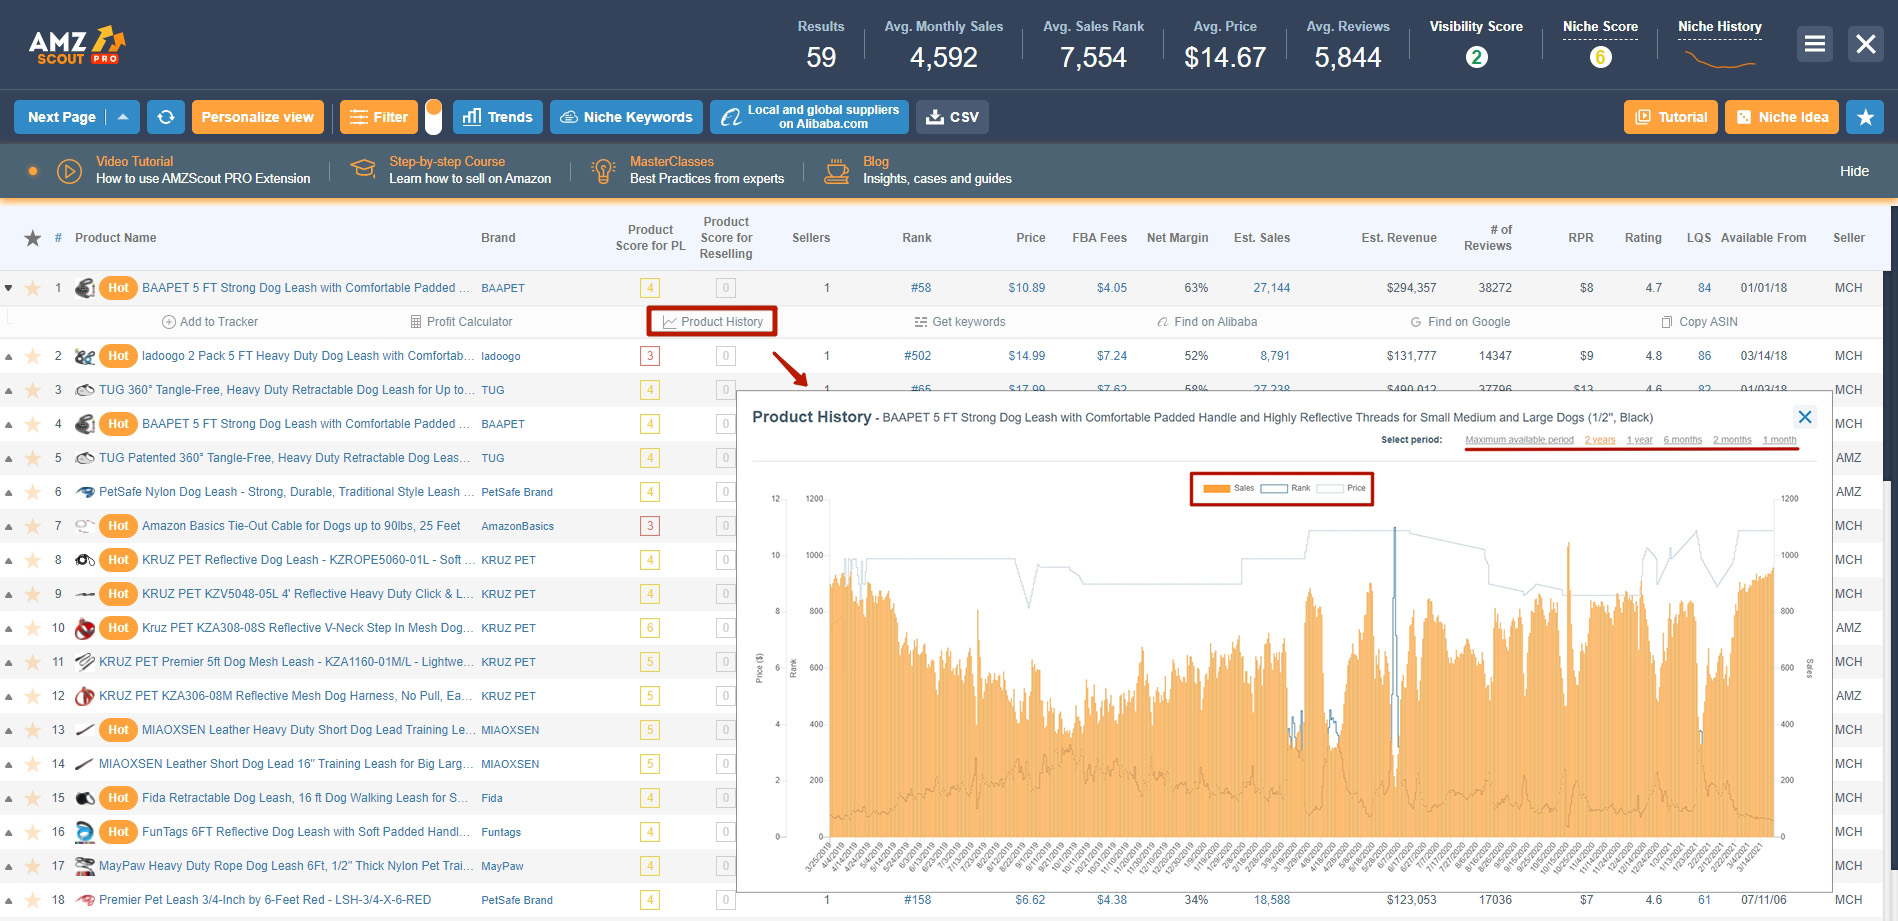Screen dimensions: 1898x921
Task: Flip the toggle switch next to Filter
Action: click(435, 114)
